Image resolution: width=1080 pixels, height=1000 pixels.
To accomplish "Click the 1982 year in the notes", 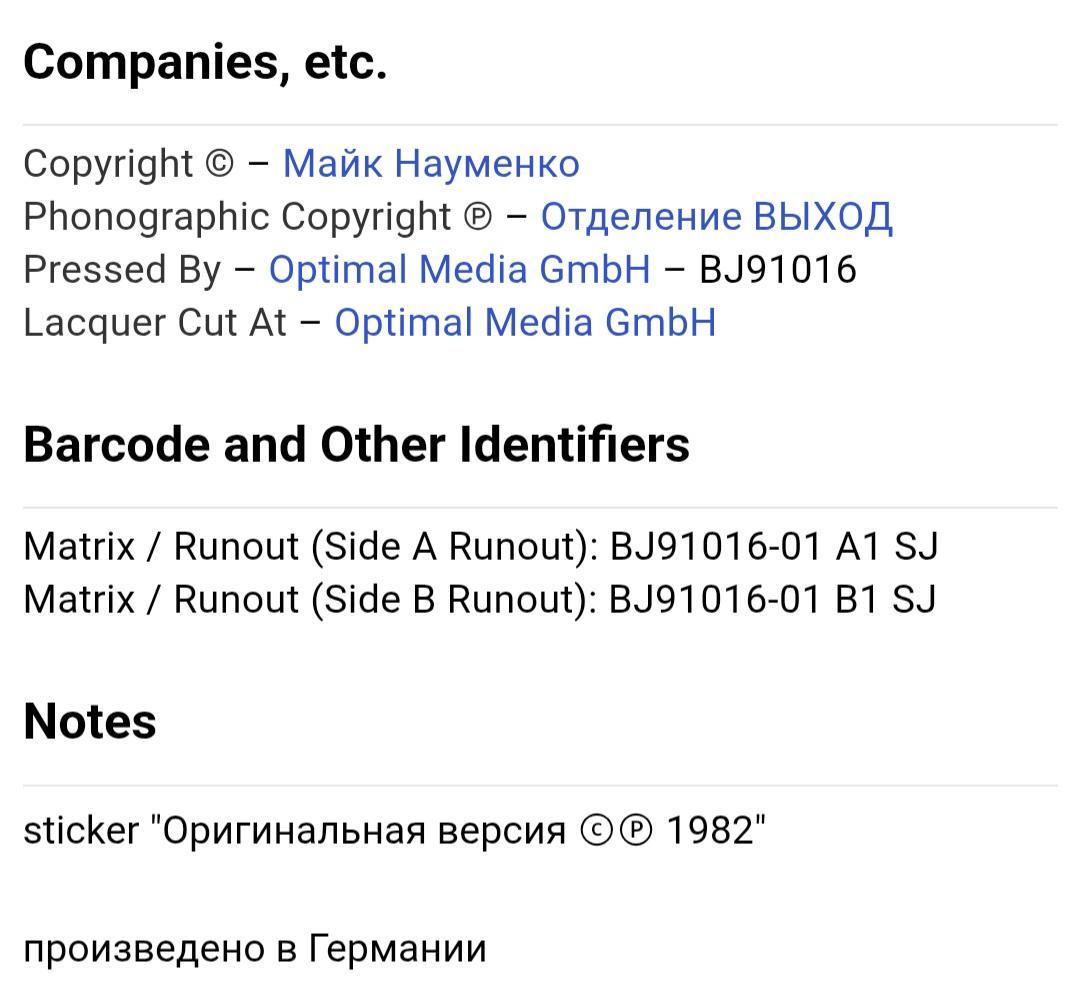I will 711,831.
